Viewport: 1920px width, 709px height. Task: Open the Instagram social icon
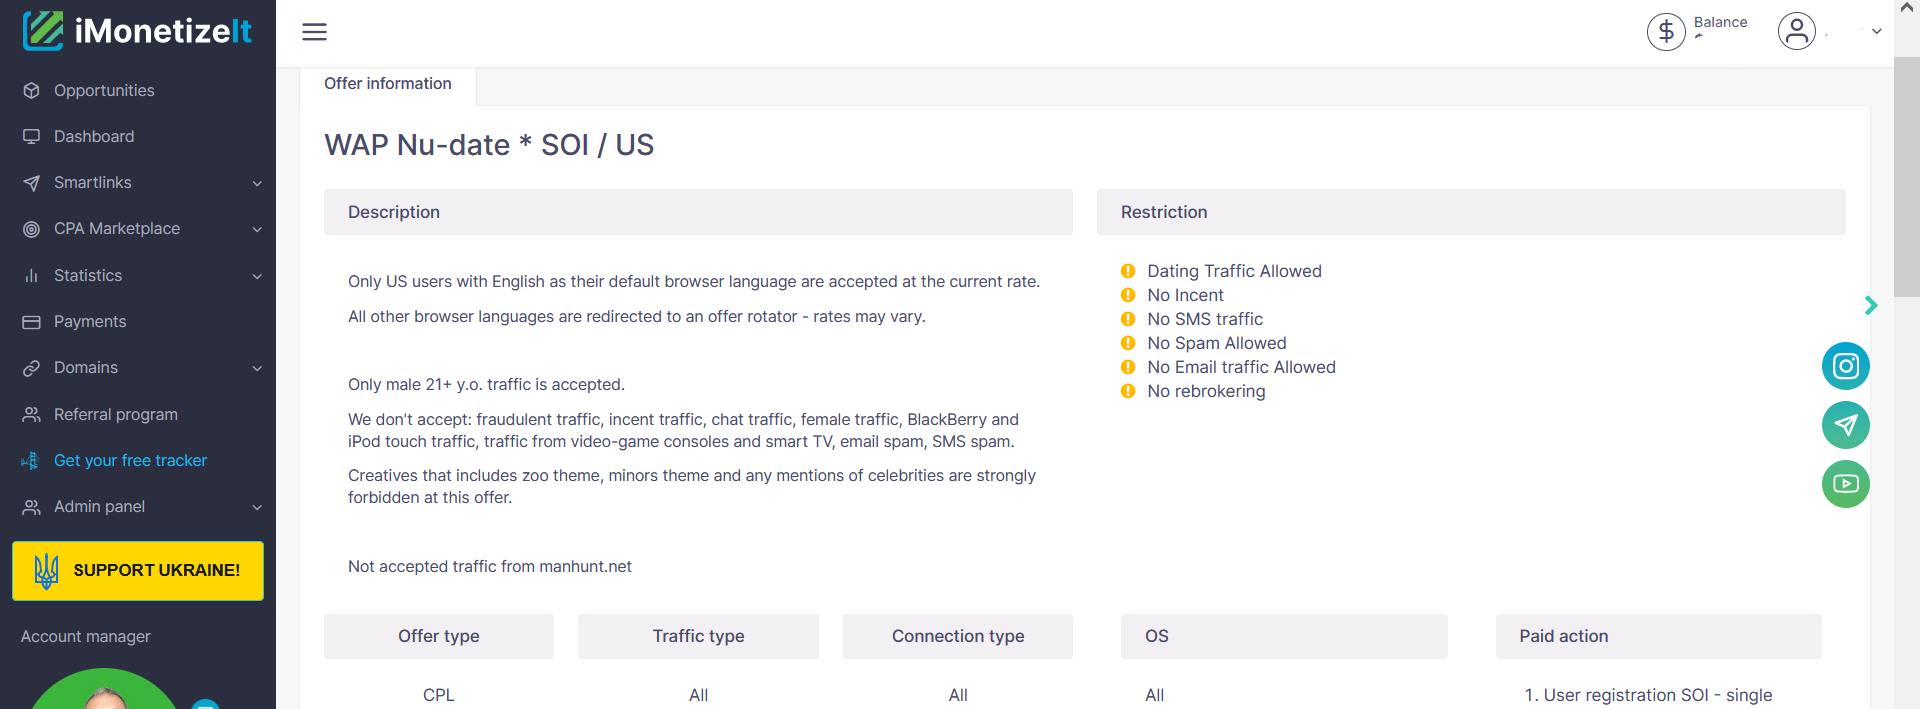pos(1845,366)
